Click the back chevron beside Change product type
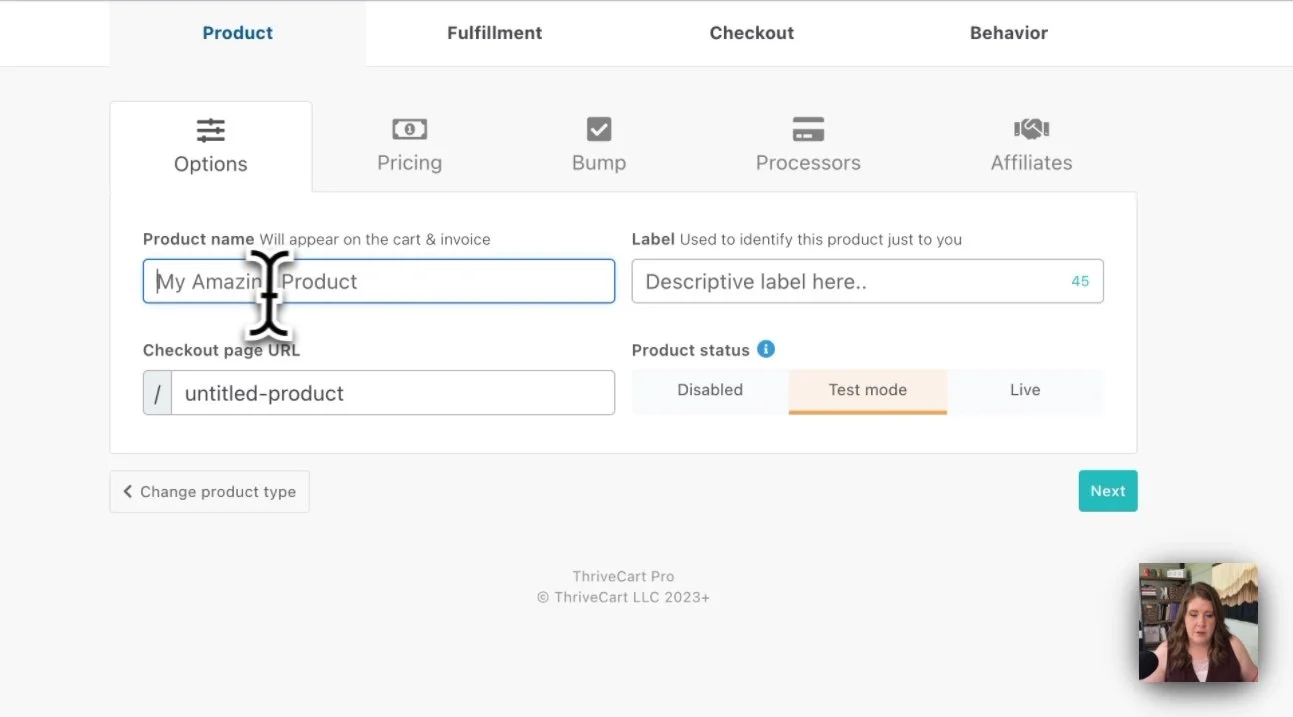1293x717 pixels. [127, 491]
